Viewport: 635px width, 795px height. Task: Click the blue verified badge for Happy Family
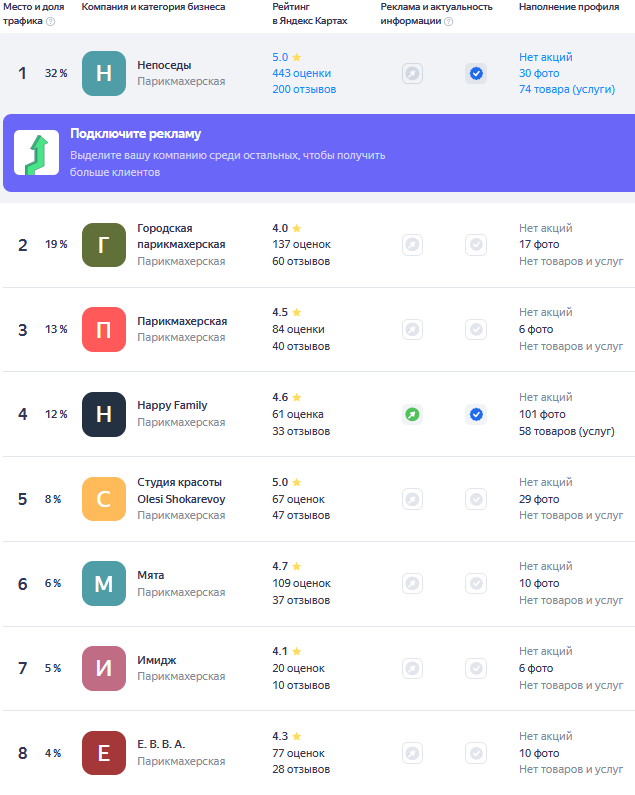coord(476,415)
